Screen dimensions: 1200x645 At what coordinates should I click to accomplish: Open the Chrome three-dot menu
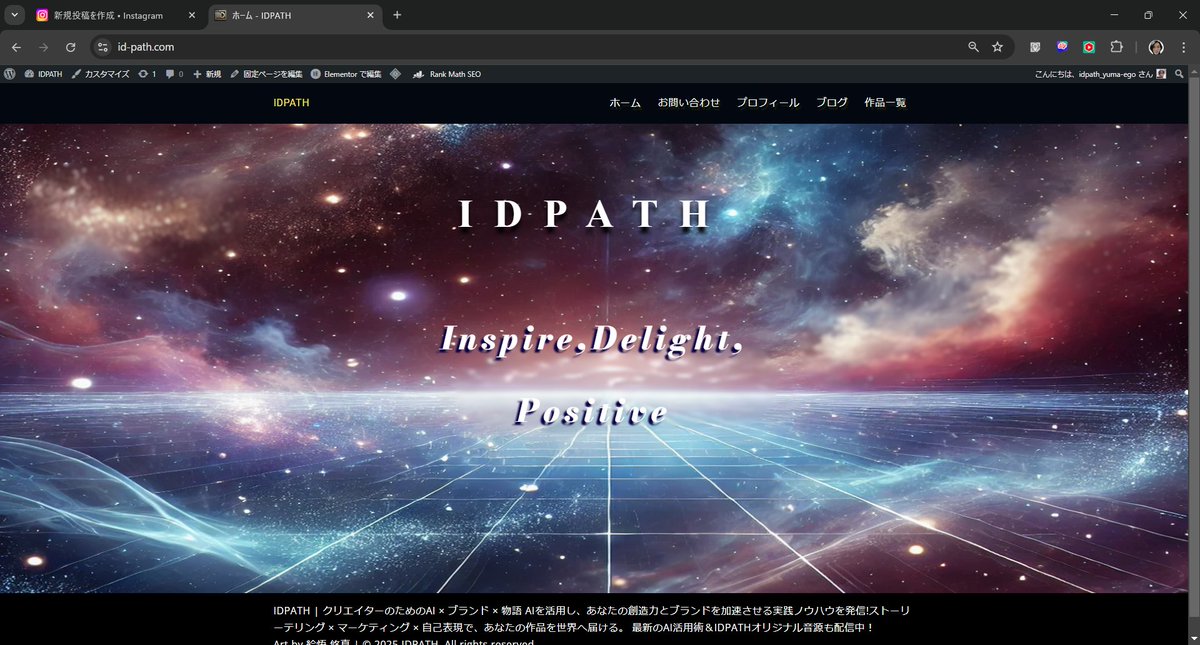(1183, 47)
